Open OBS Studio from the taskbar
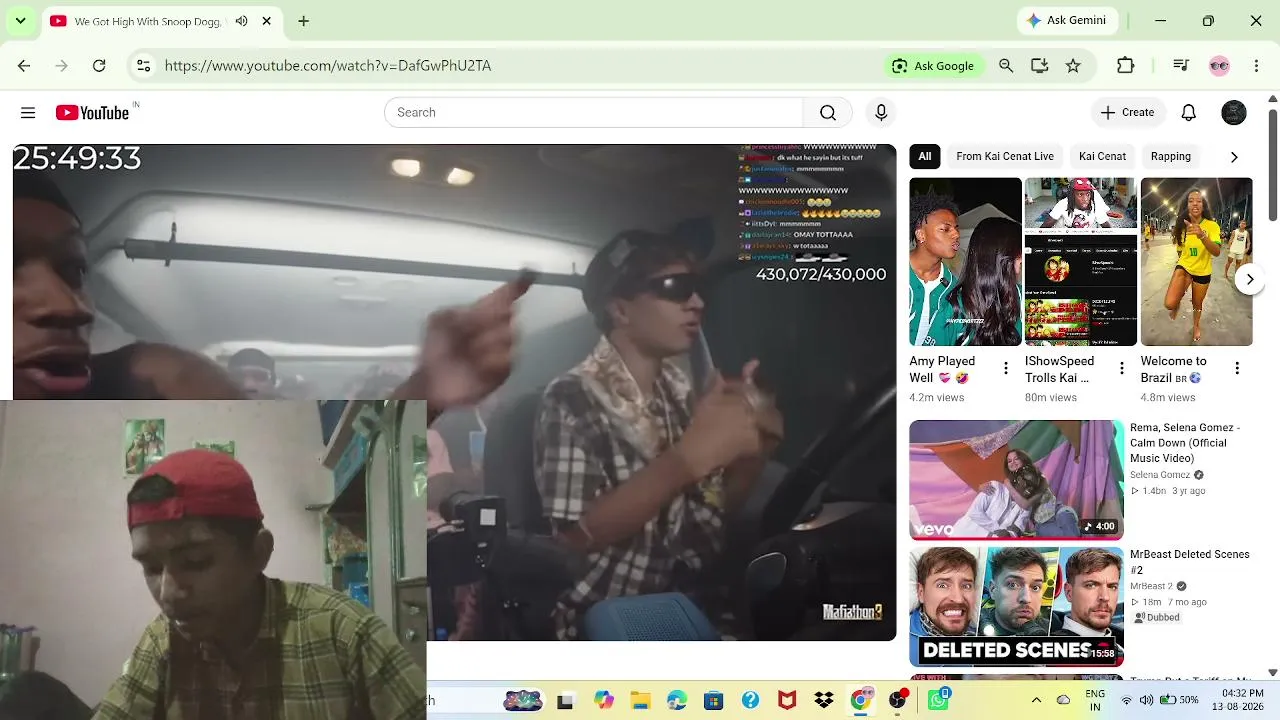This screenshot has height=720, width=1280. pos(898,701)
